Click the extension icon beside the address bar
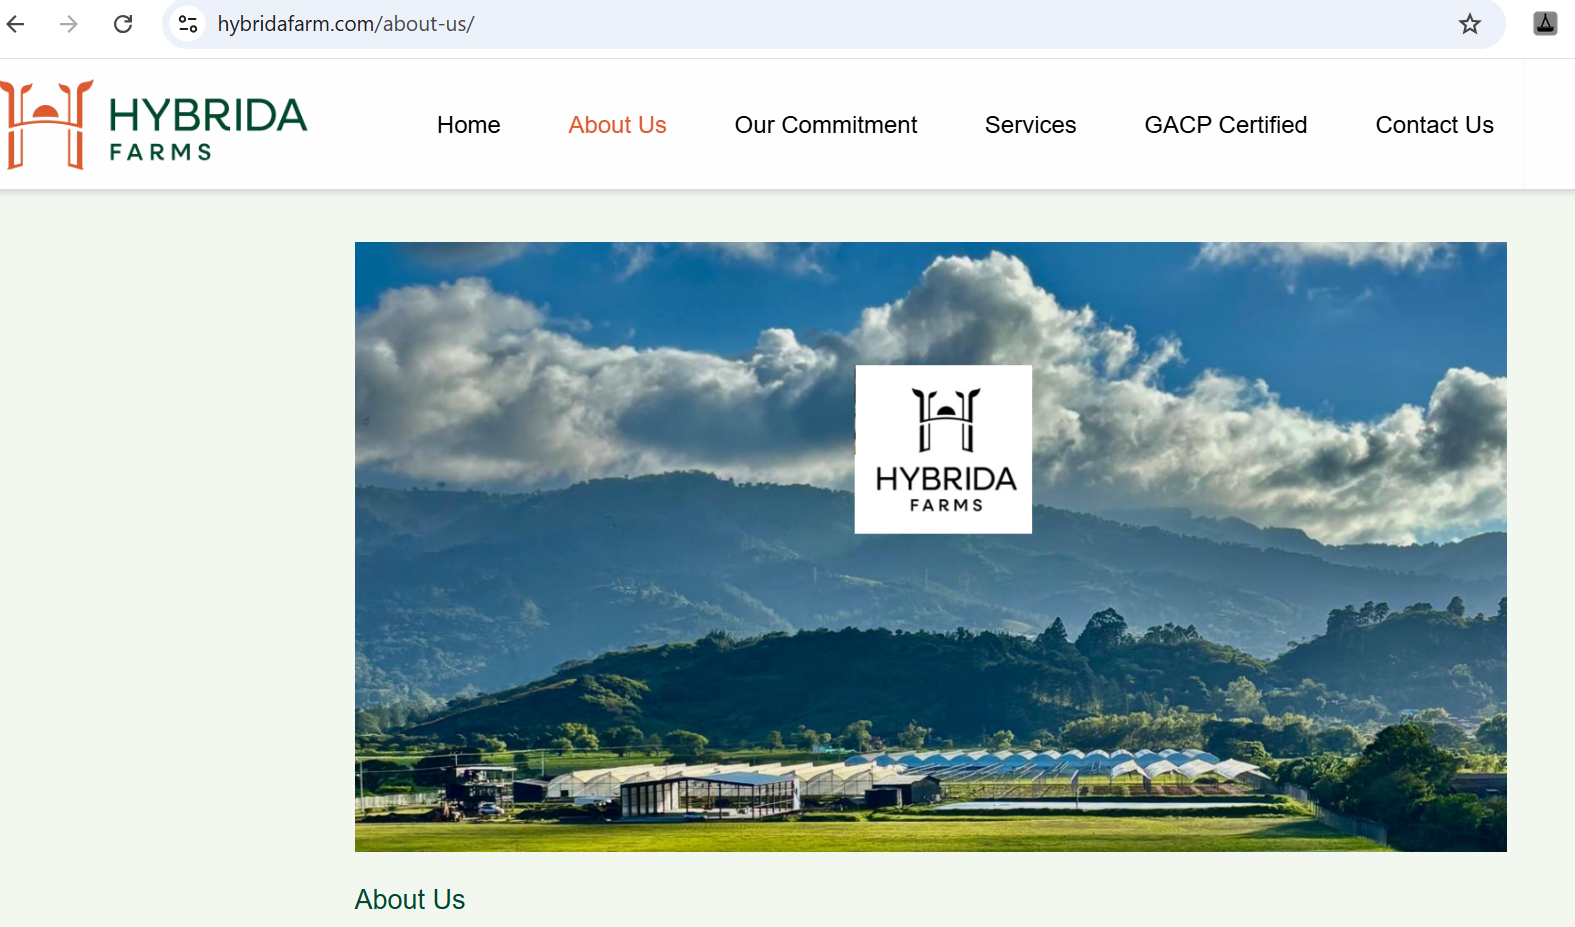 pyautogui.click(x=1545, y=24)
